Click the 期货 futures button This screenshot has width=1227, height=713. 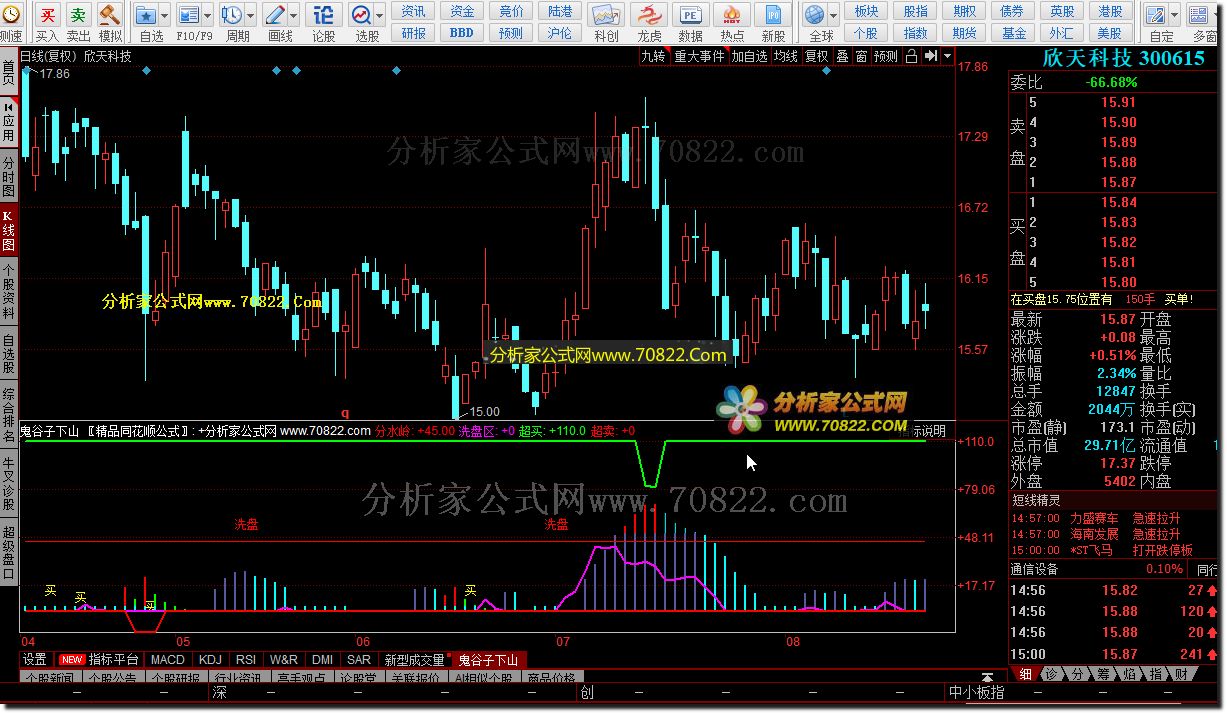965,33
